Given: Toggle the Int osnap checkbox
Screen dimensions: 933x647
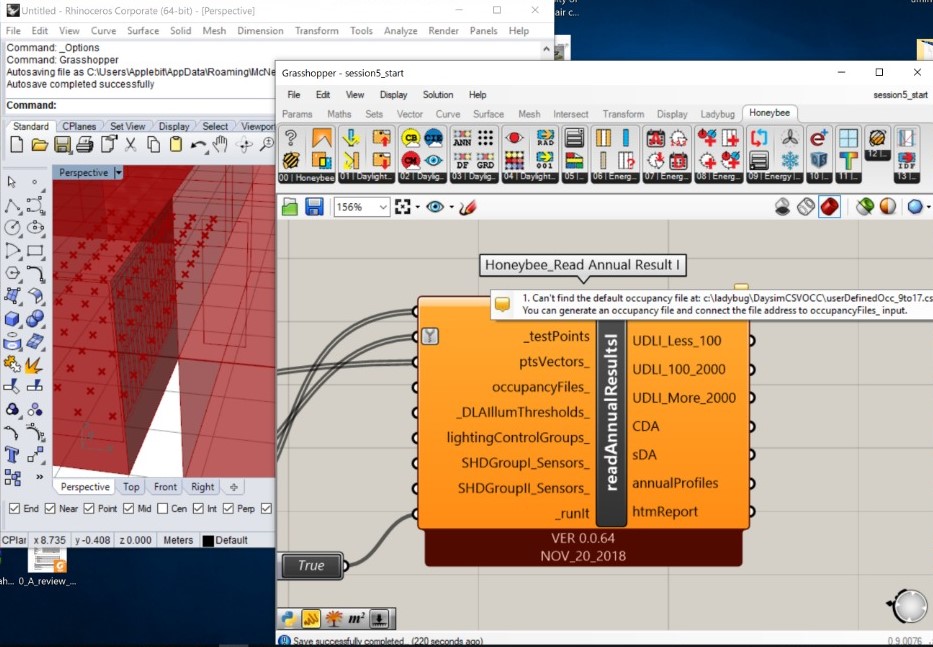Looking at the screenshot, I should click(x=198, y=508).
